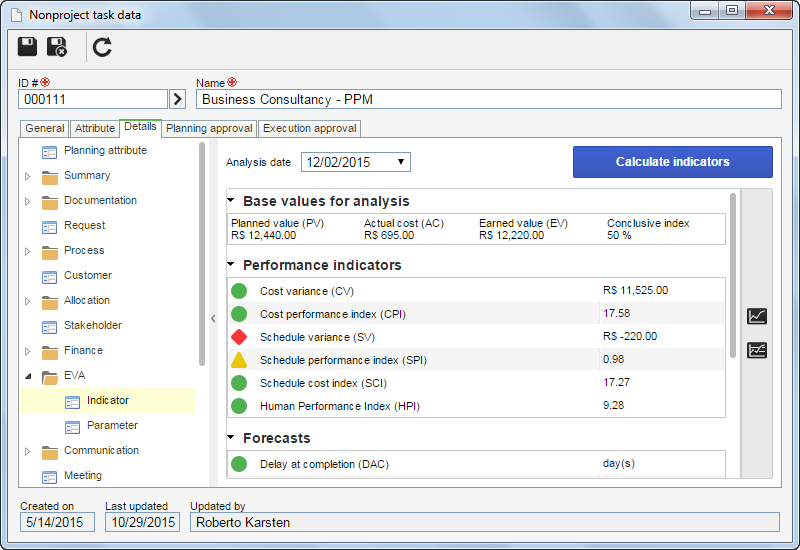Image resolution: width=800 pixels, height=550 pixels.
Task: Select the Customer tree item
Action: [x=88, y=276]
